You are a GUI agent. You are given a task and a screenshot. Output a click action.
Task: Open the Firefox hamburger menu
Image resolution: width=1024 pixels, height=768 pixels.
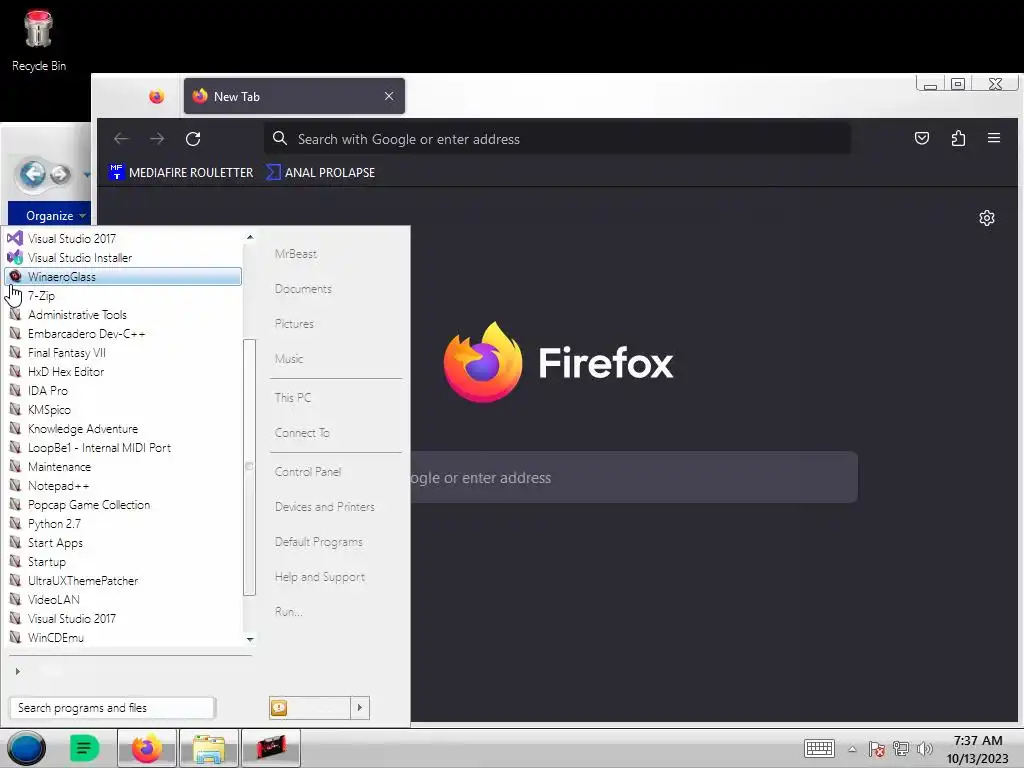click(994, 138)
